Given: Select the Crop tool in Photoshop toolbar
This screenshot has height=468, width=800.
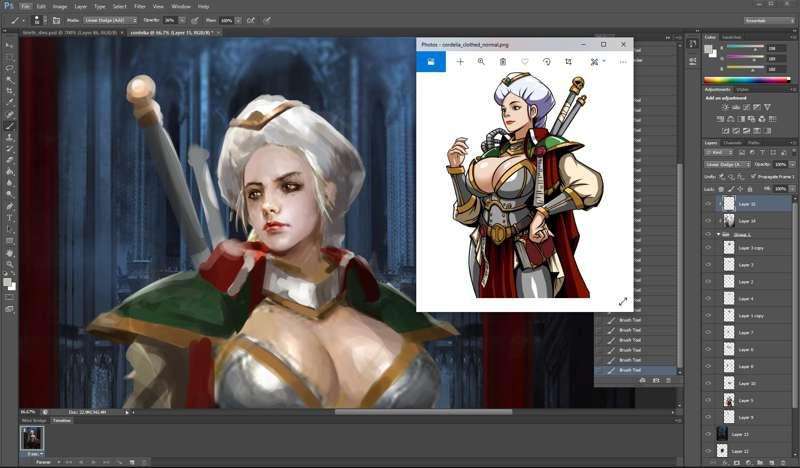Looking at the screenshot, I should (9, 91).
